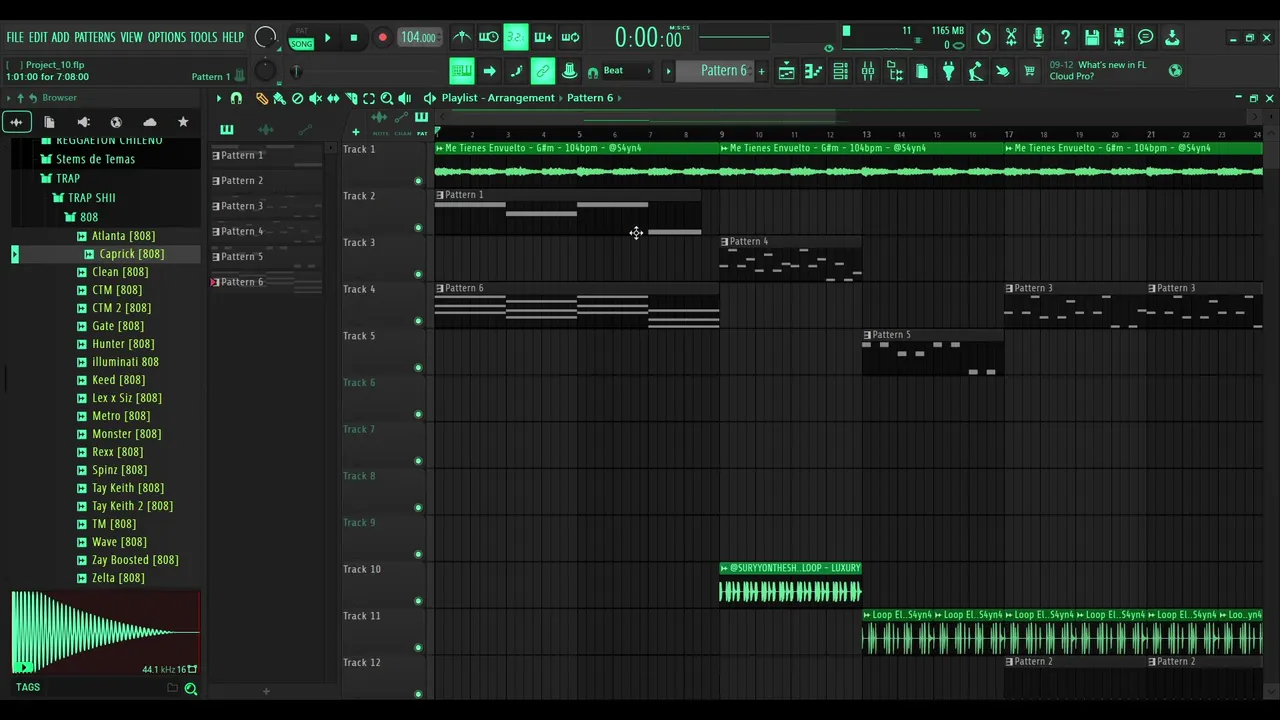Click the undo history arrow icon
This screenshot has height=720, width=1280.
coord(984,38)
